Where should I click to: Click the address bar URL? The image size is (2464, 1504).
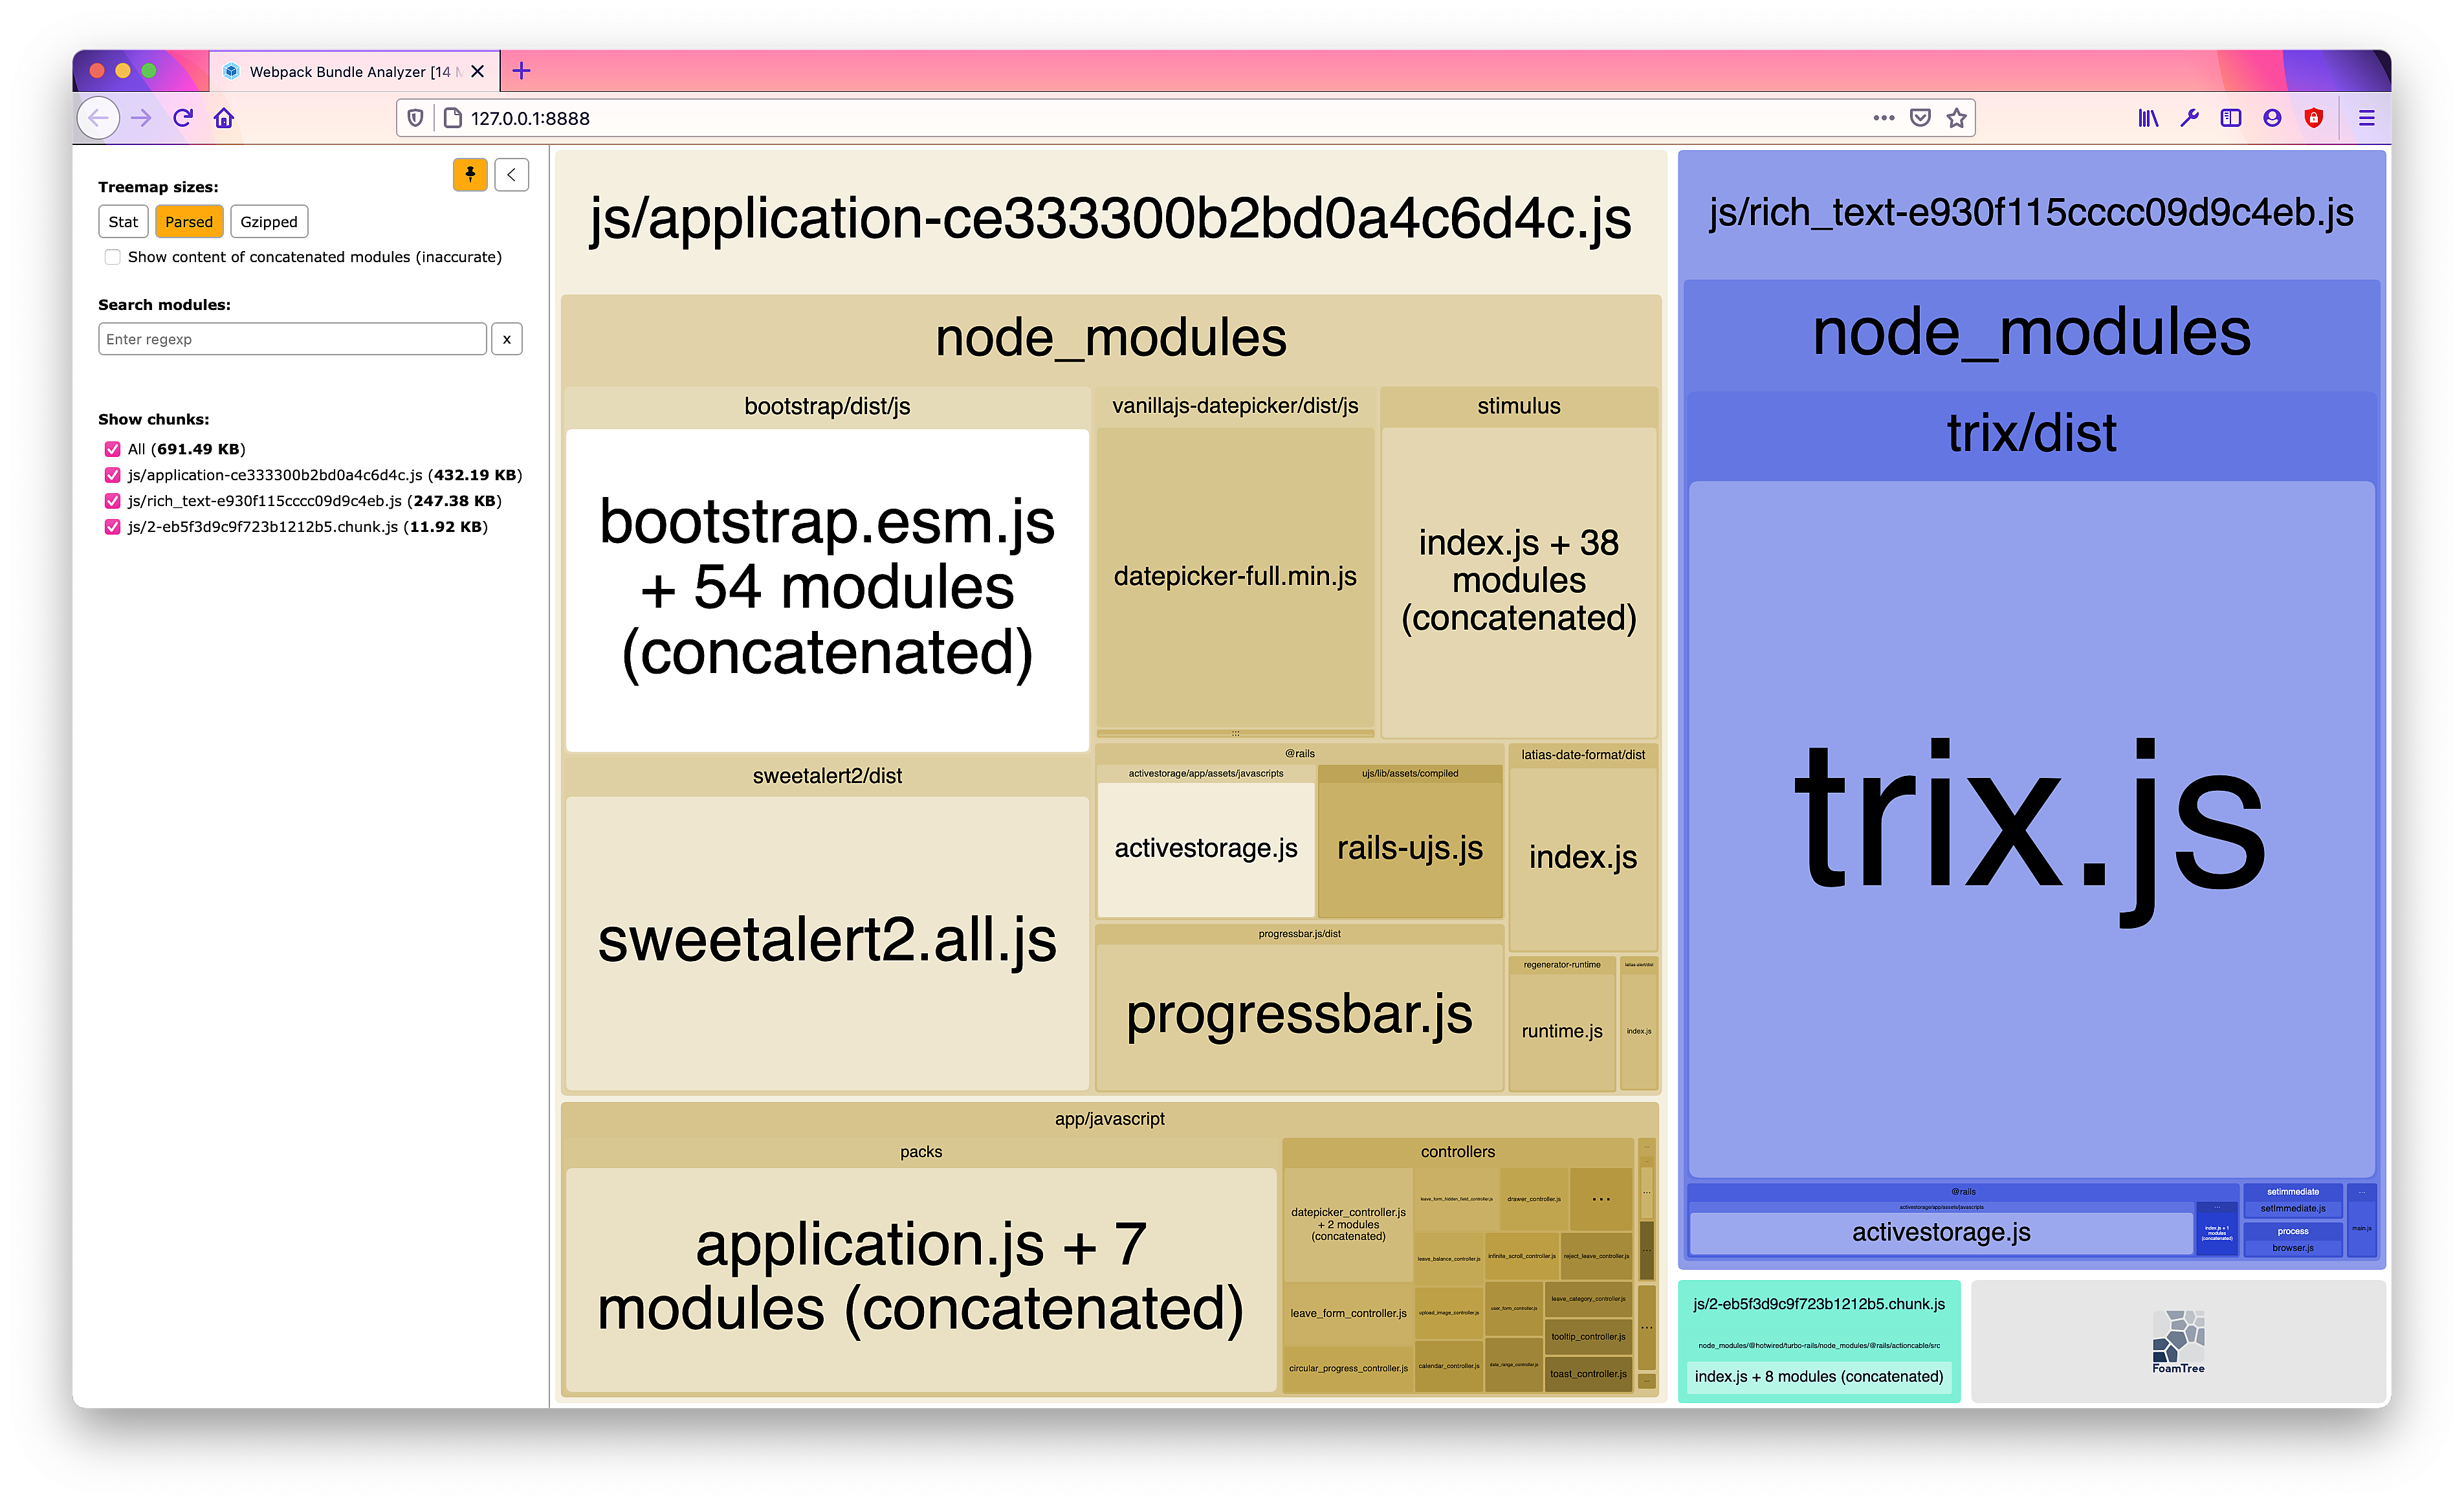pos(530,118)
